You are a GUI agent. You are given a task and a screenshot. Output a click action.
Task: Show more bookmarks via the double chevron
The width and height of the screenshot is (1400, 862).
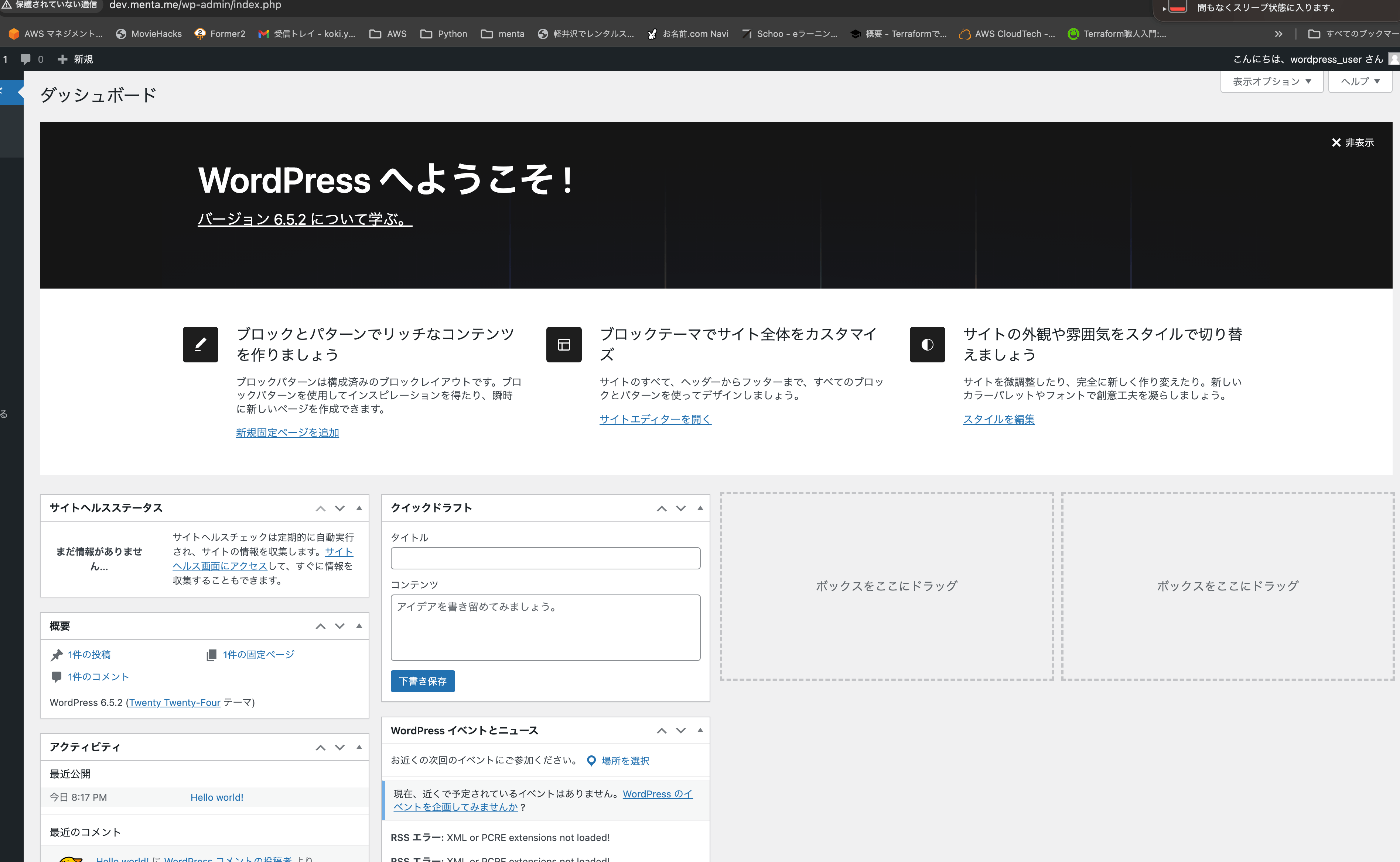(x=1278, y=34)
